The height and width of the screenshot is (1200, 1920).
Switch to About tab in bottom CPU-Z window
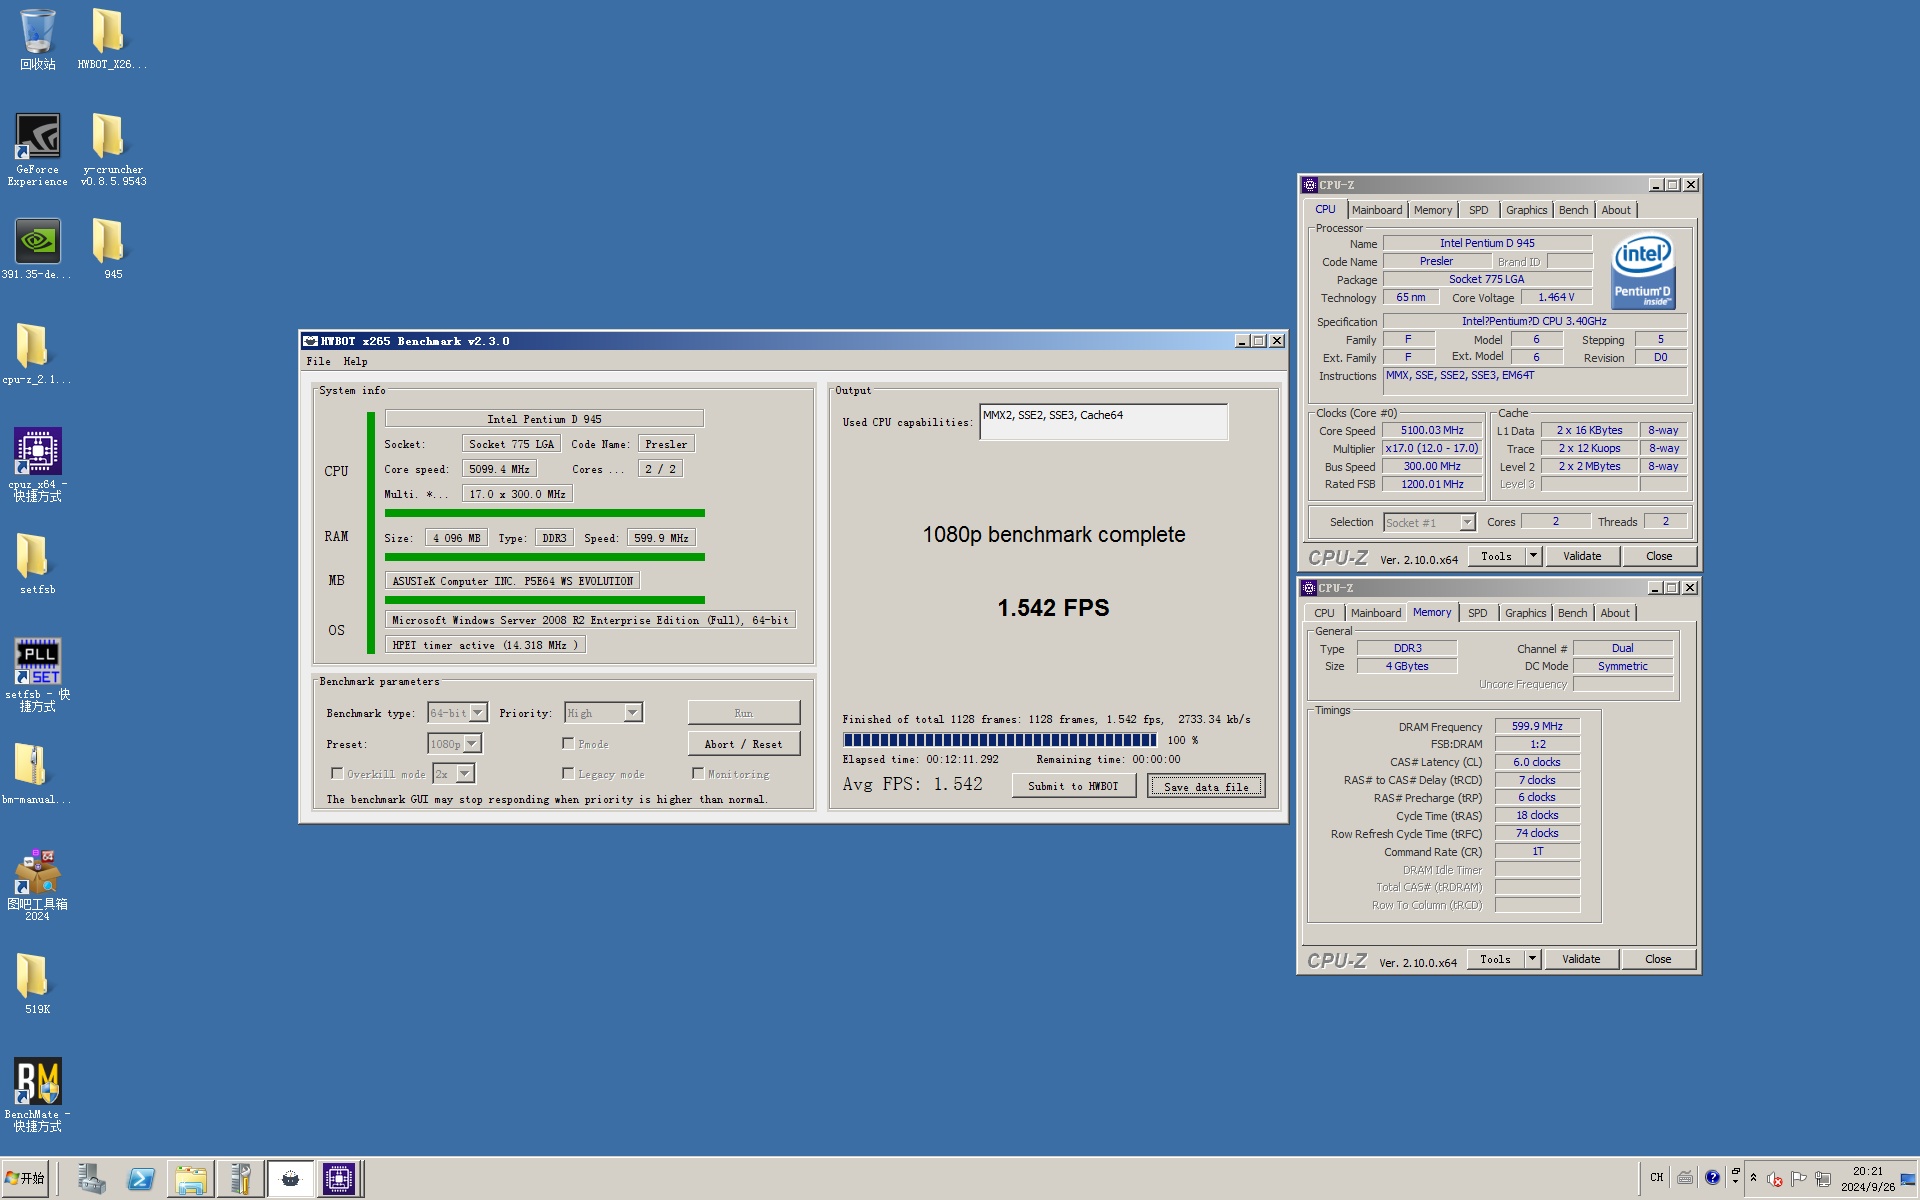1614,613
